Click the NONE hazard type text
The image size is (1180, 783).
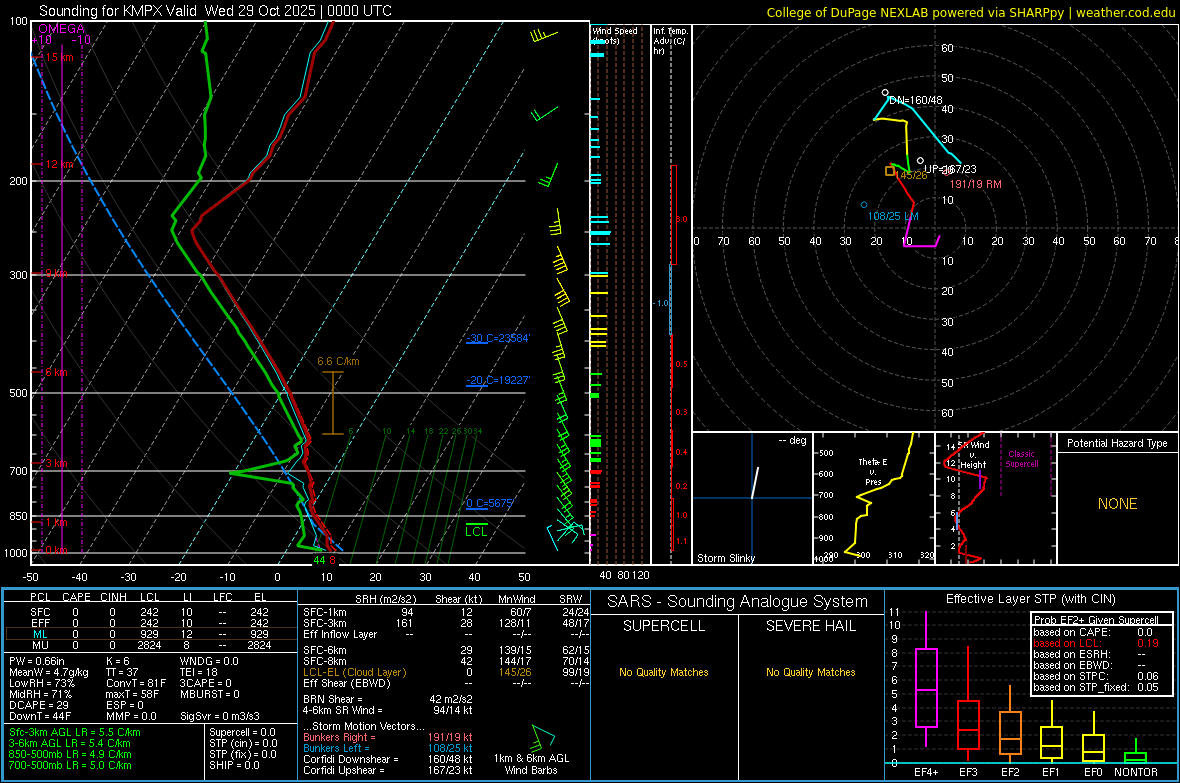coord(1118,504)
